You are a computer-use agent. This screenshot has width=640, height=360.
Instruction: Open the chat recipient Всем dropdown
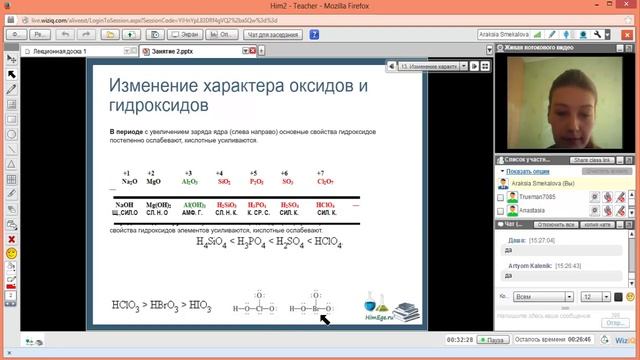click(x=569, y=297)
